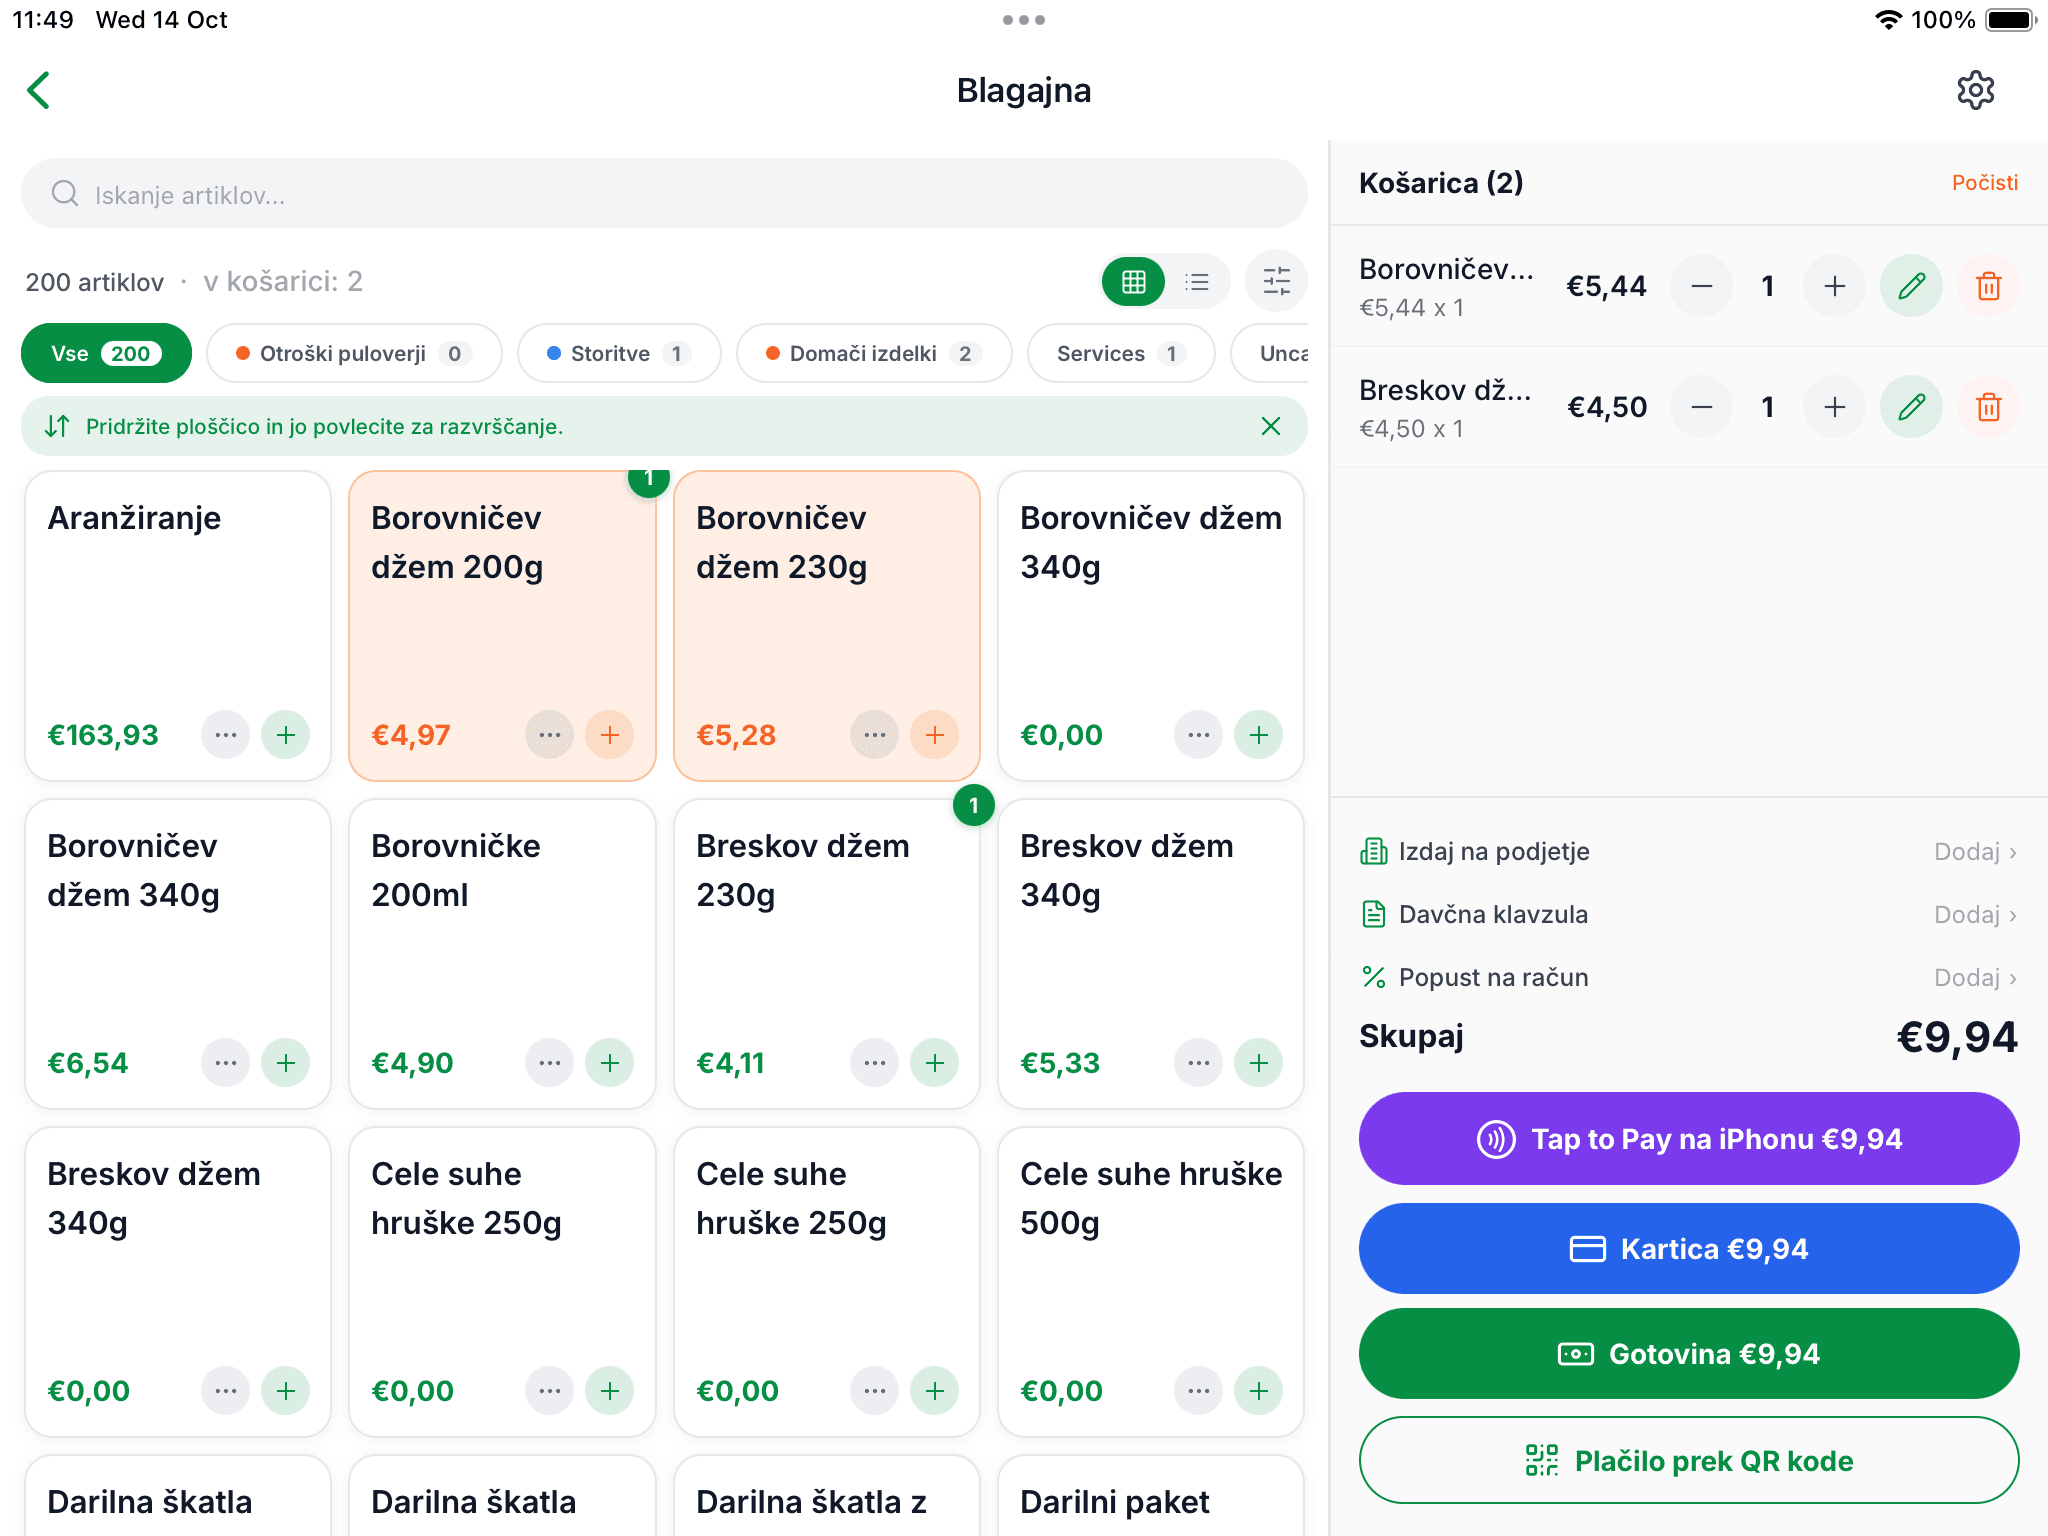Add Borovničev džem 340g priced €6,54

point(286,1063)
